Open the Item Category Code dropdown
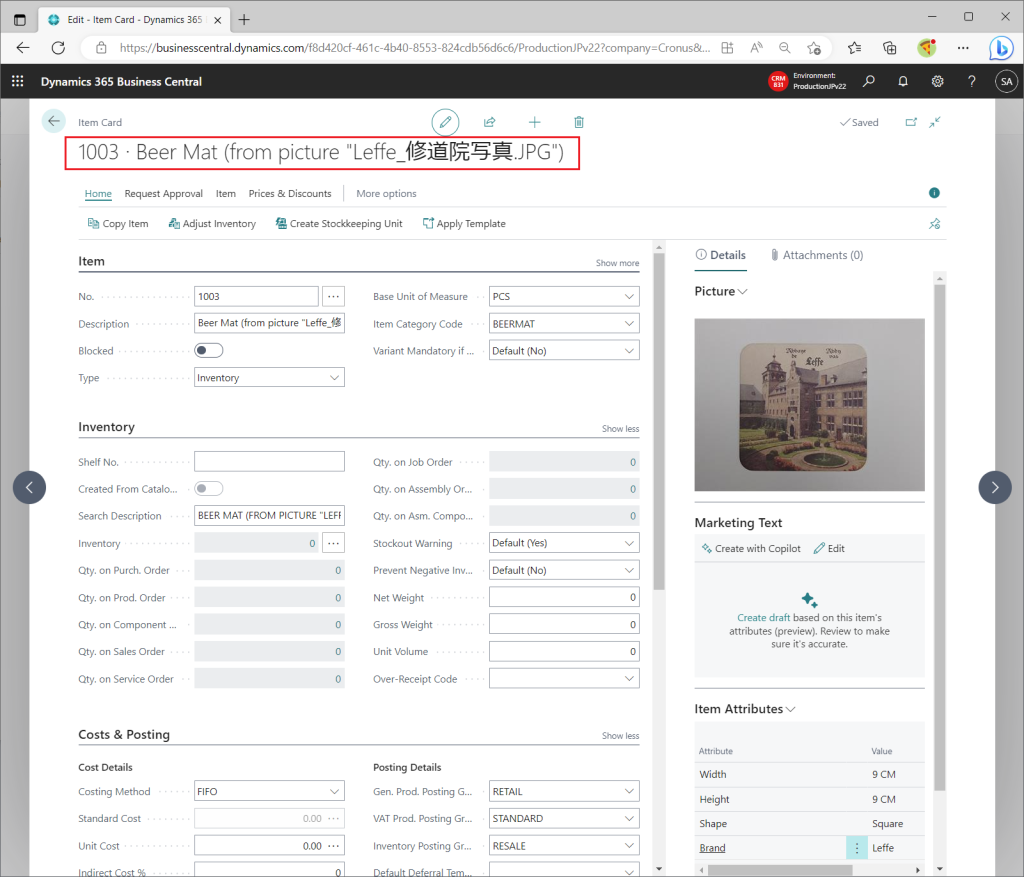This screenshot has height=877, width=1024. click(x=629, y=323)
